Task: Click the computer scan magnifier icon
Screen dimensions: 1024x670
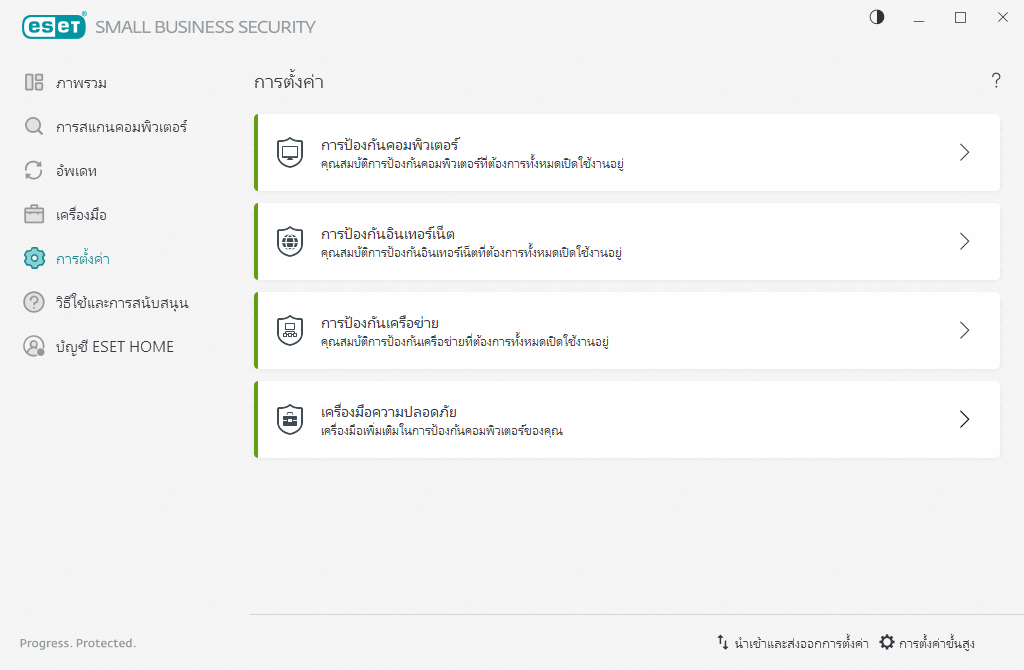Action: [34, 127]
